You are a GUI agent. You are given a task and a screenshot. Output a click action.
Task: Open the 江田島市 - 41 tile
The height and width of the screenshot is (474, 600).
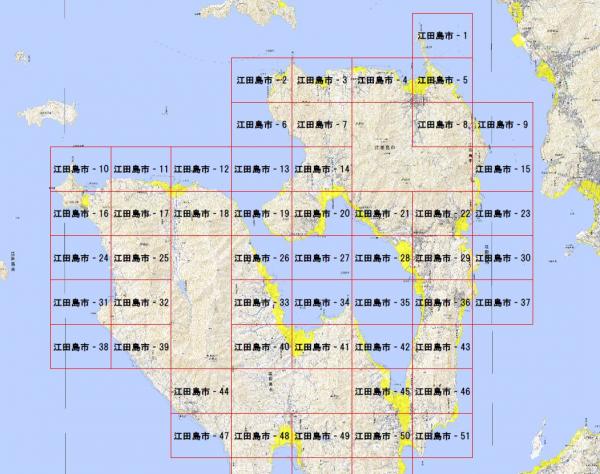tap(321, 347)
